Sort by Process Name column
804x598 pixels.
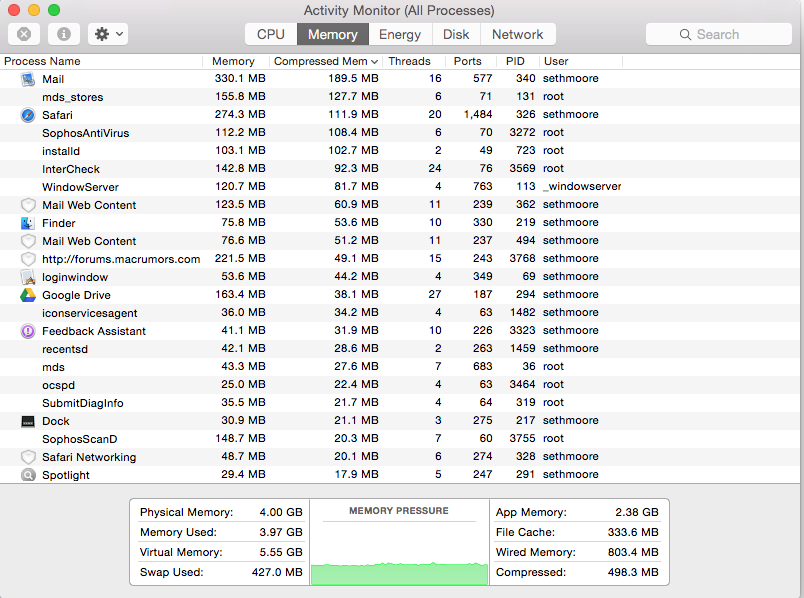coord(102,61)
